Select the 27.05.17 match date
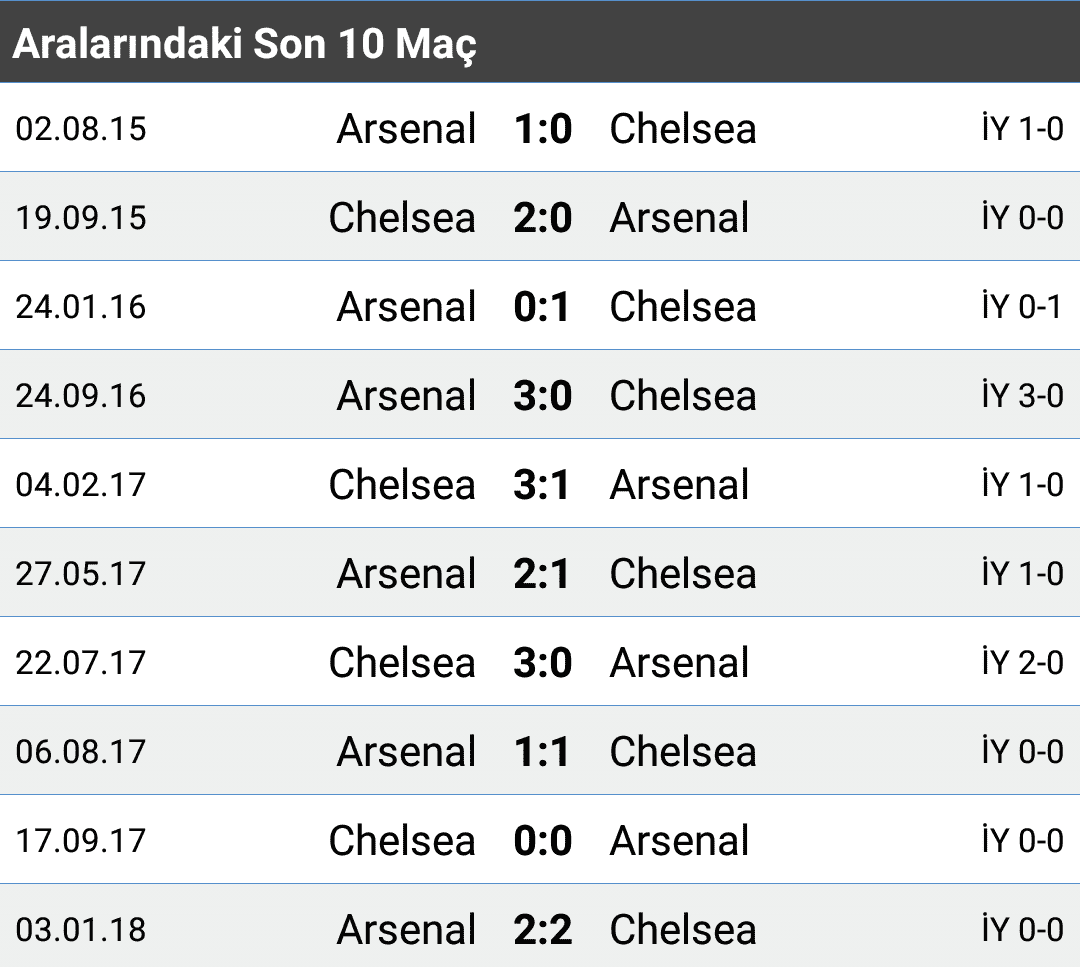The image size is (1080, 967). [x=81, y=574]
